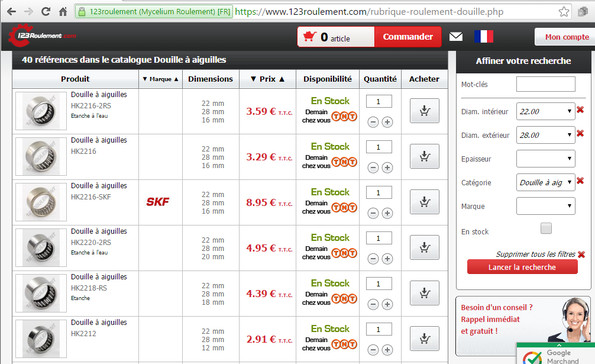Add HK2212 to cart
Screen dimensions: 595x364
click(425, 339)
